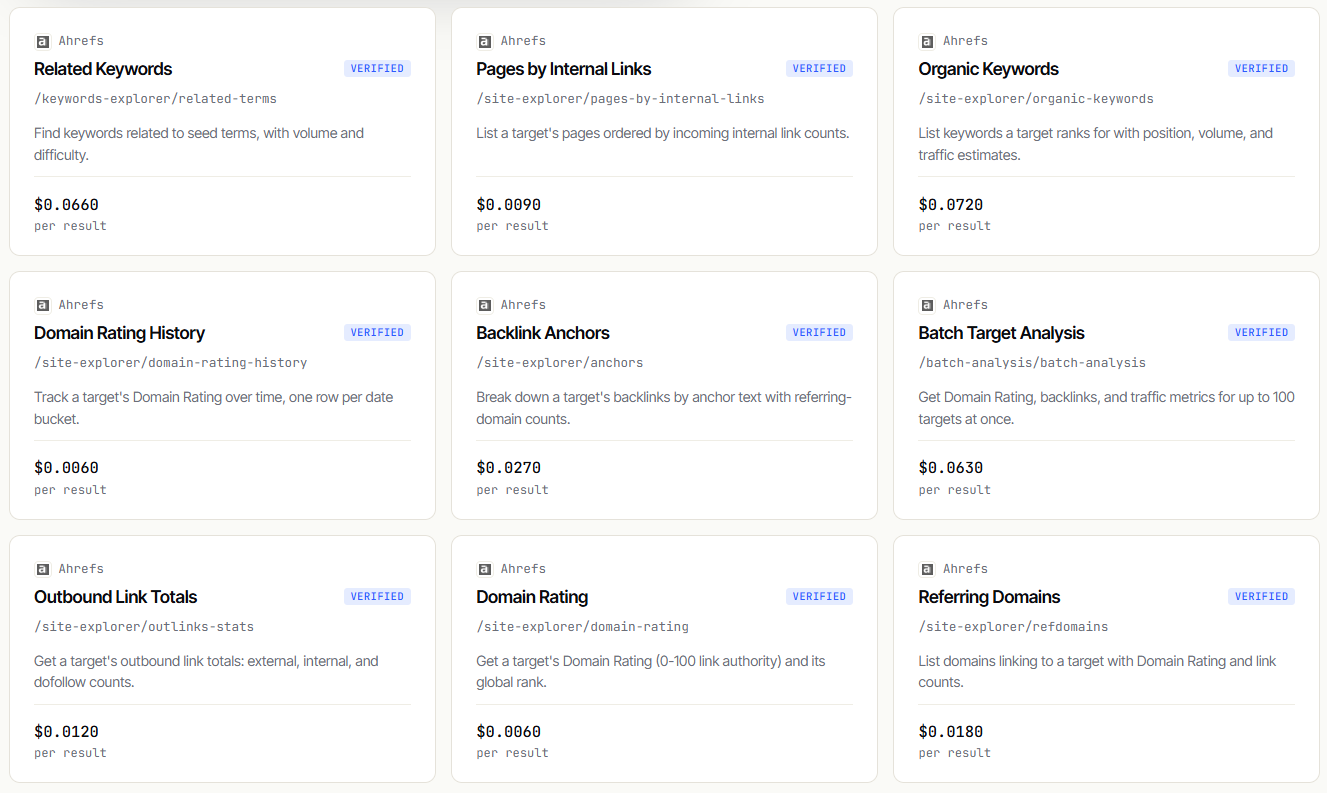
Task: Click VERIFIED badge on Organic Keywords card
Action: [x=1261, y=69]
